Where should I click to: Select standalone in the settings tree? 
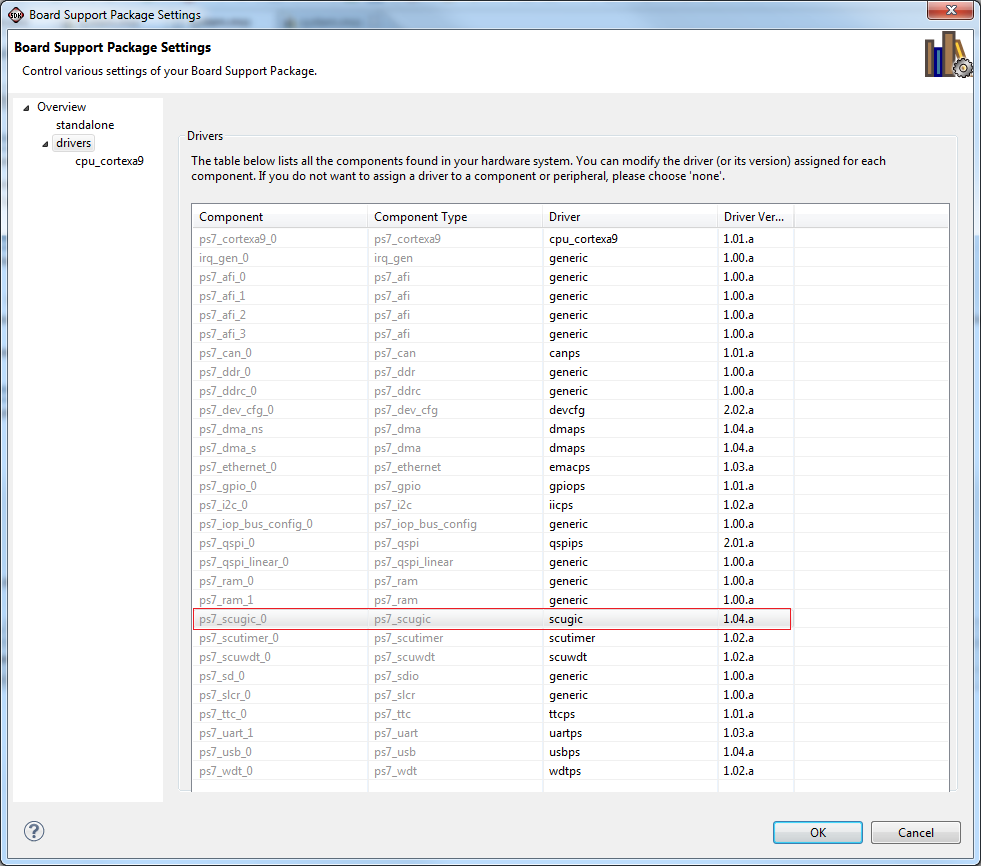85,125
